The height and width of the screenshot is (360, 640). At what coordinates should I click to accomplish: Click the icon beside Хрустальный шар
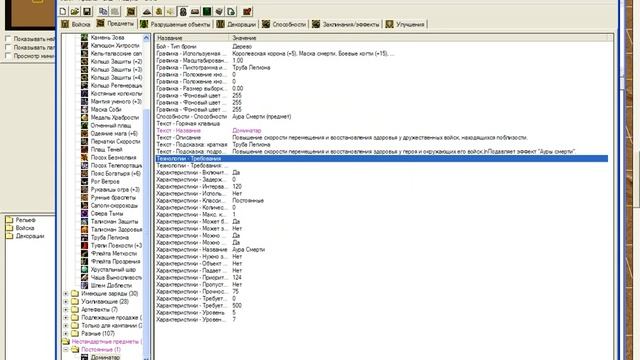(84, 269)
